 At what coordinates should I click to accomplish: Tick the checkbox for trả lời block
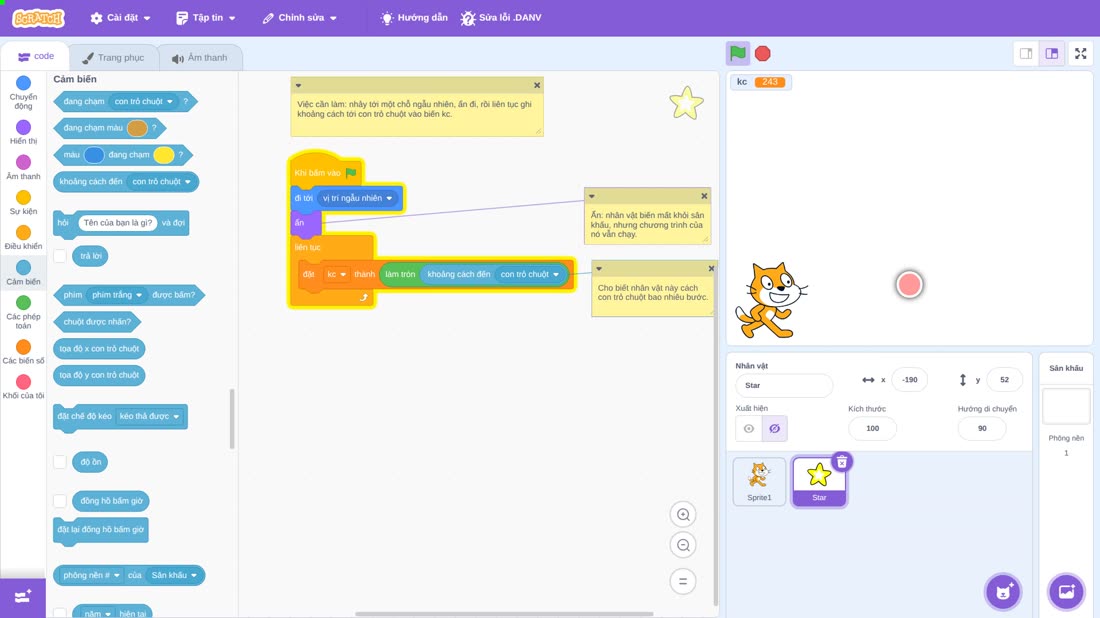[x=60, y=256]
